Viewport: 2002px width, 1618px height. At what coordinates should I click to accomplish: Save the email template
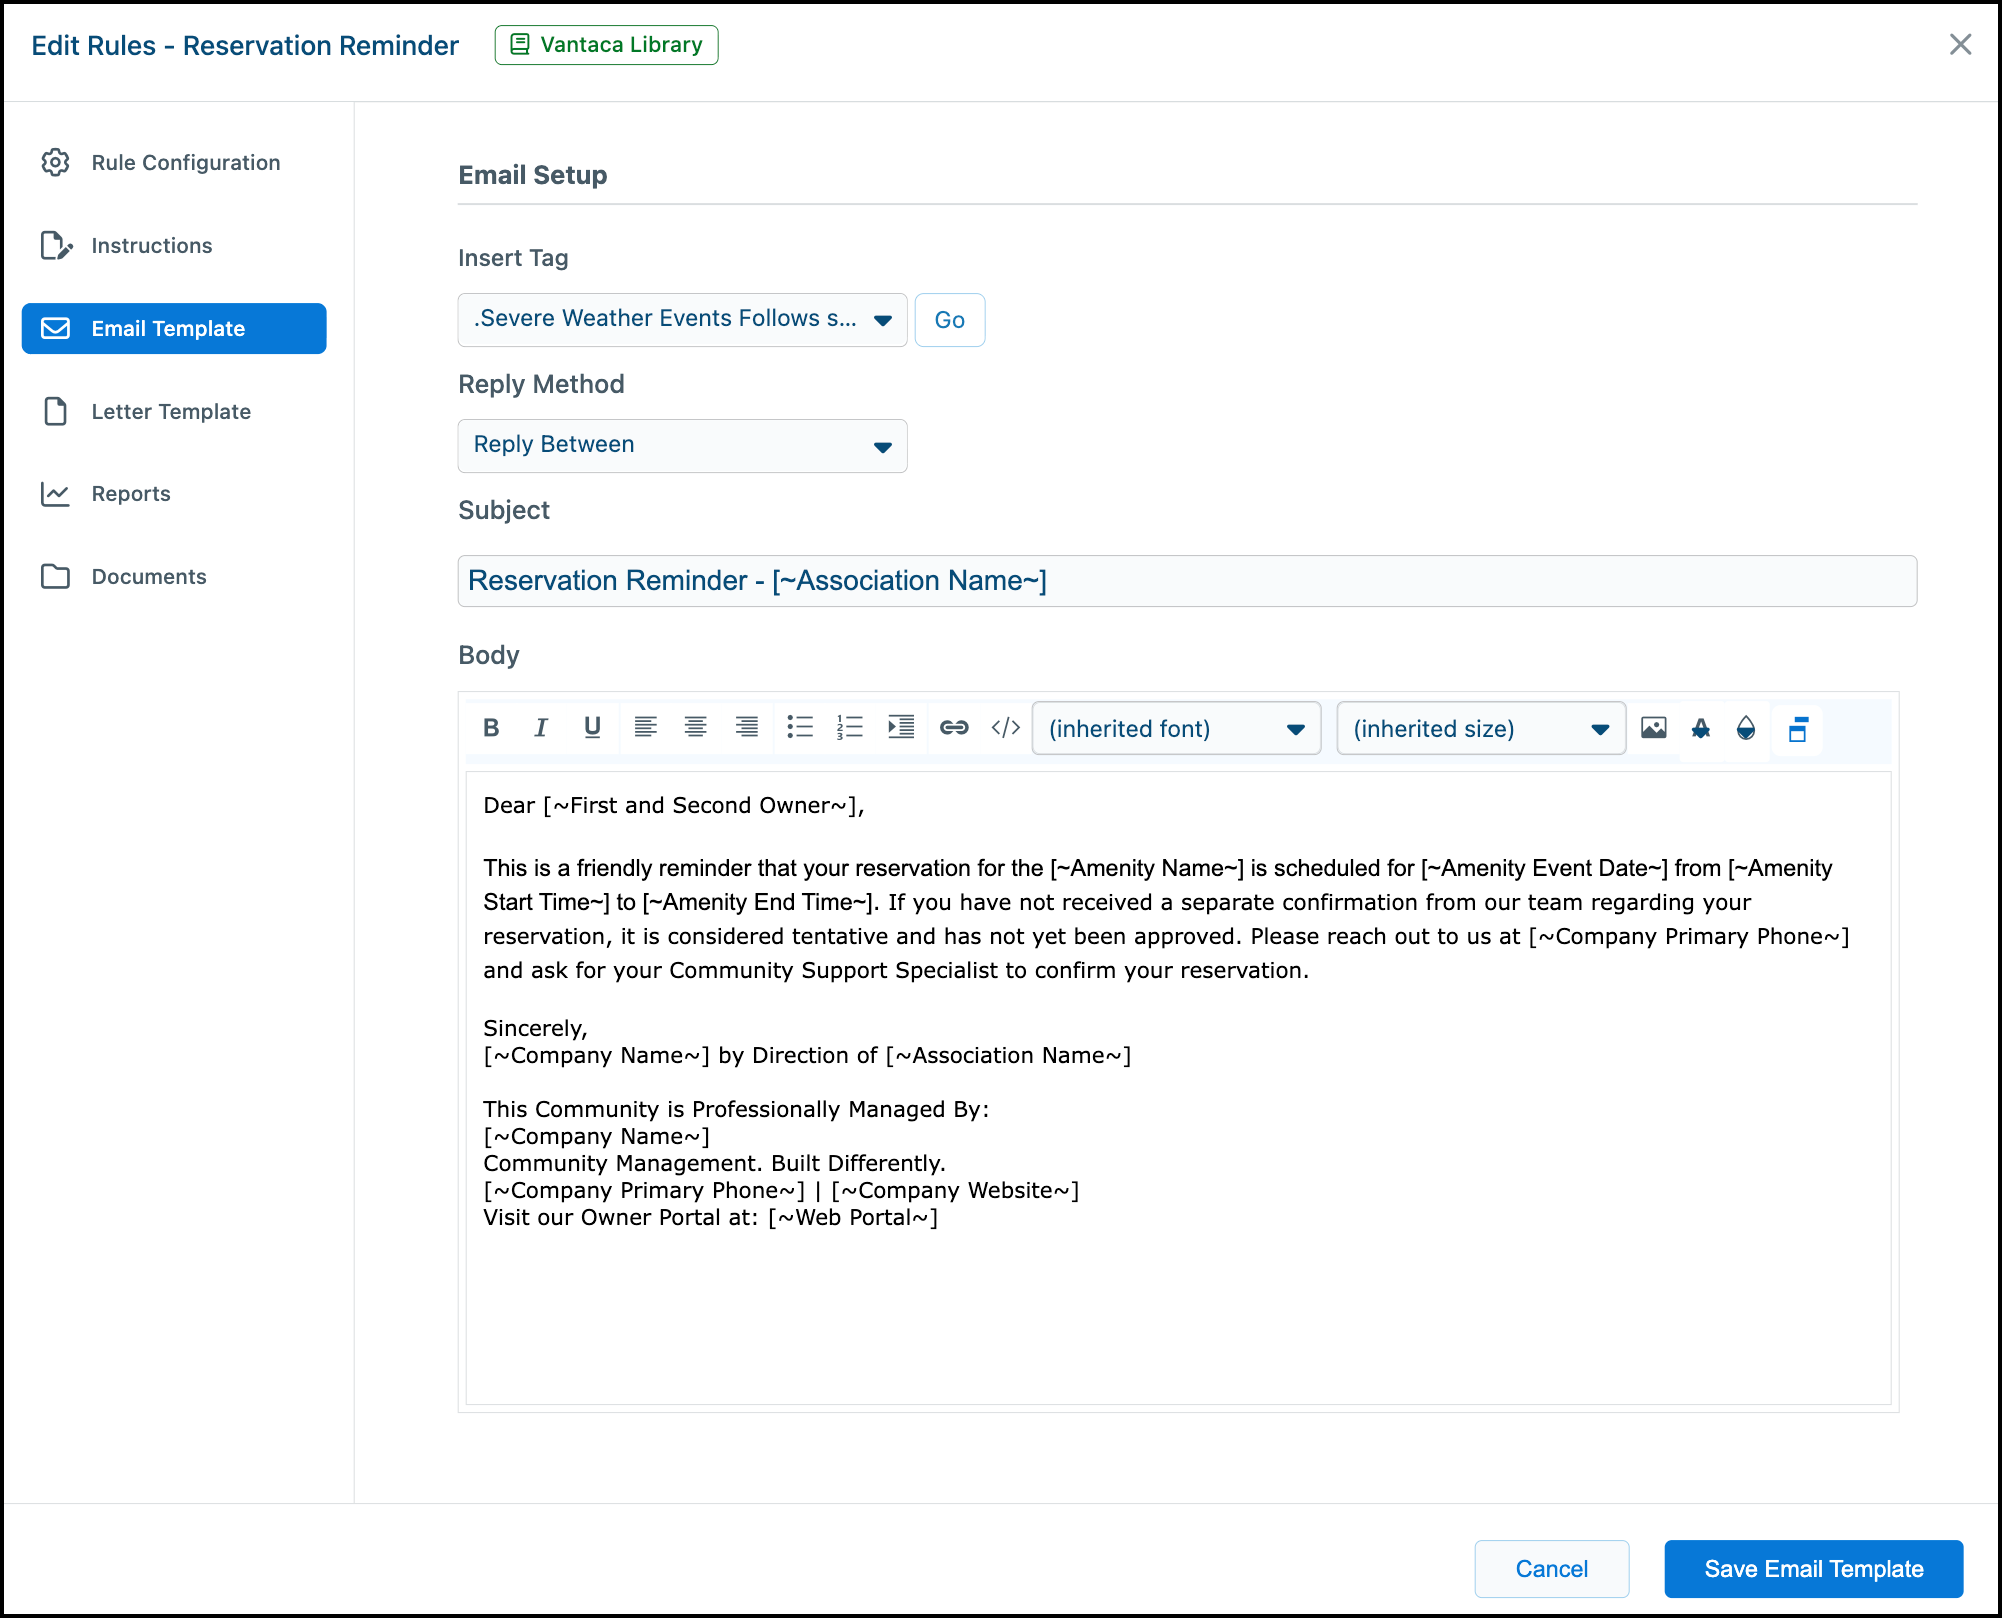(1813, 1569)
